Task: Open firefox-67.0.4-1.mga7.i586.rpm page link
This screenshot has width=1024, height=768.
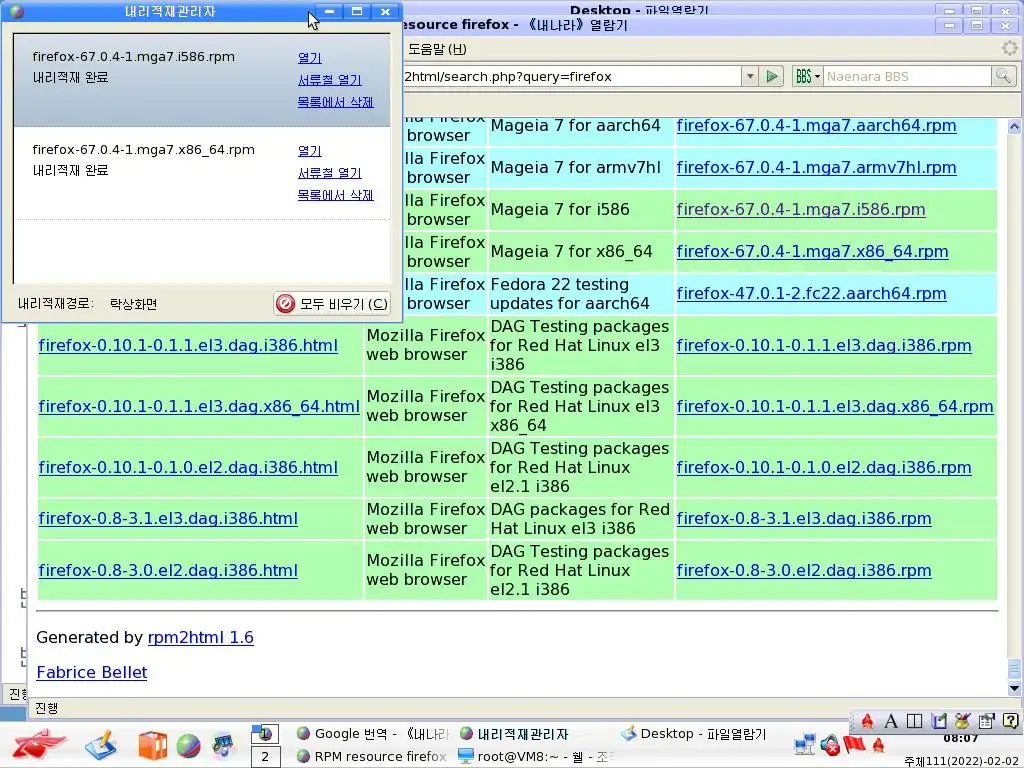Action: click(x=801, y=210)
